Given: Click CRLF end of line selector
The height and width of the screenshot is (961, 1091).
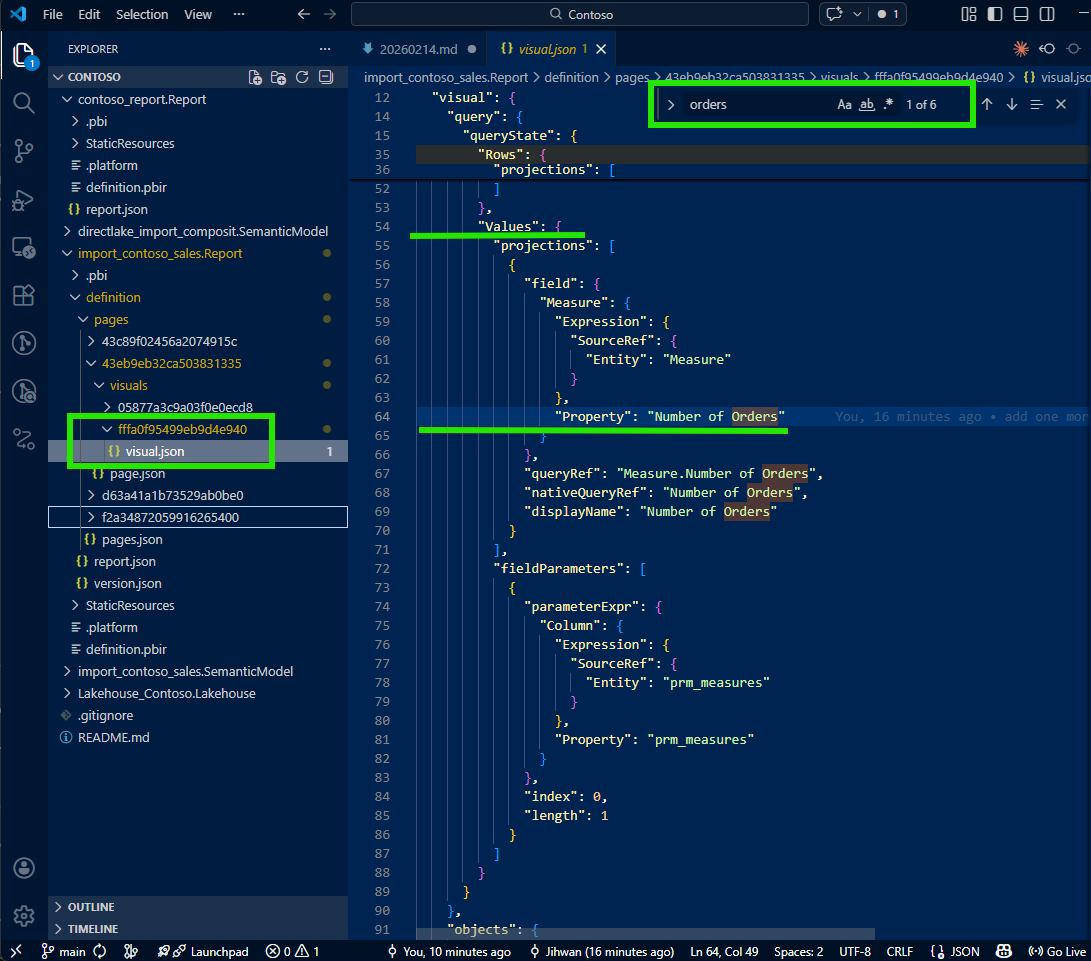Looking at the screenshot, I should [x=900, y=951].
